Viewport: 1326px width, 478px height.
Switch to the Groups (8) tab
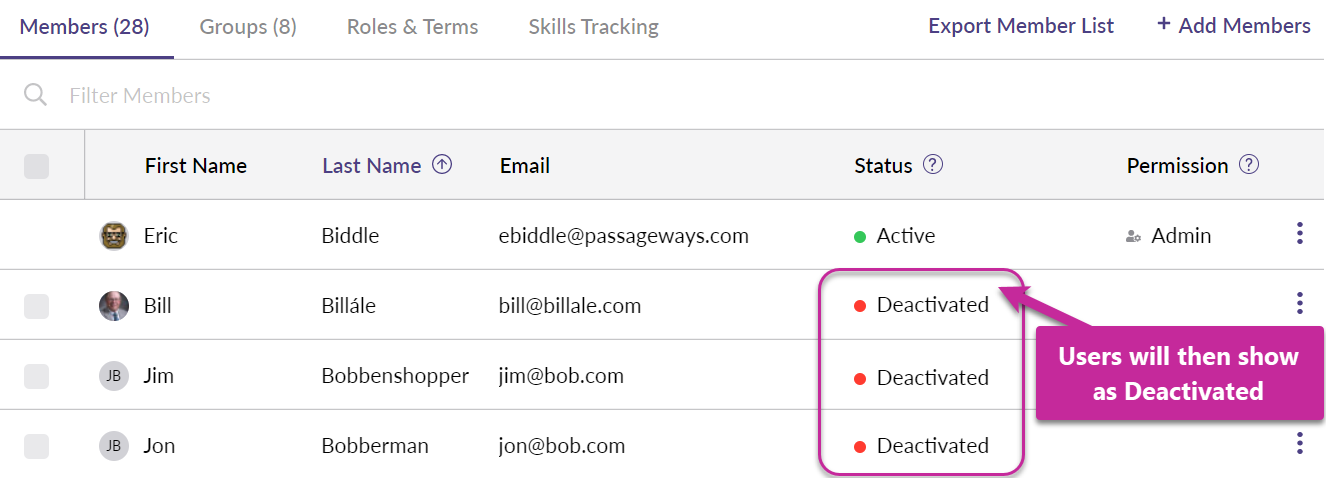[x=248, y=27]
